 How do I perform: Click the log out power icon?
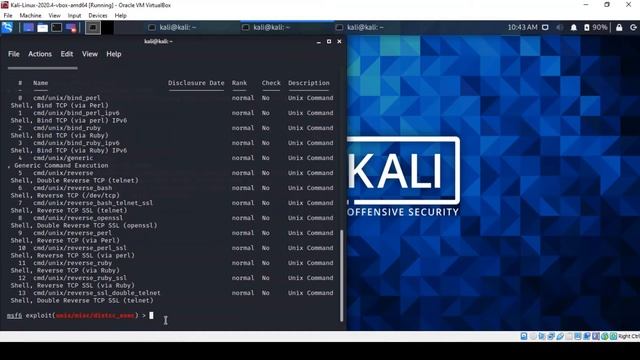point(633,27)
